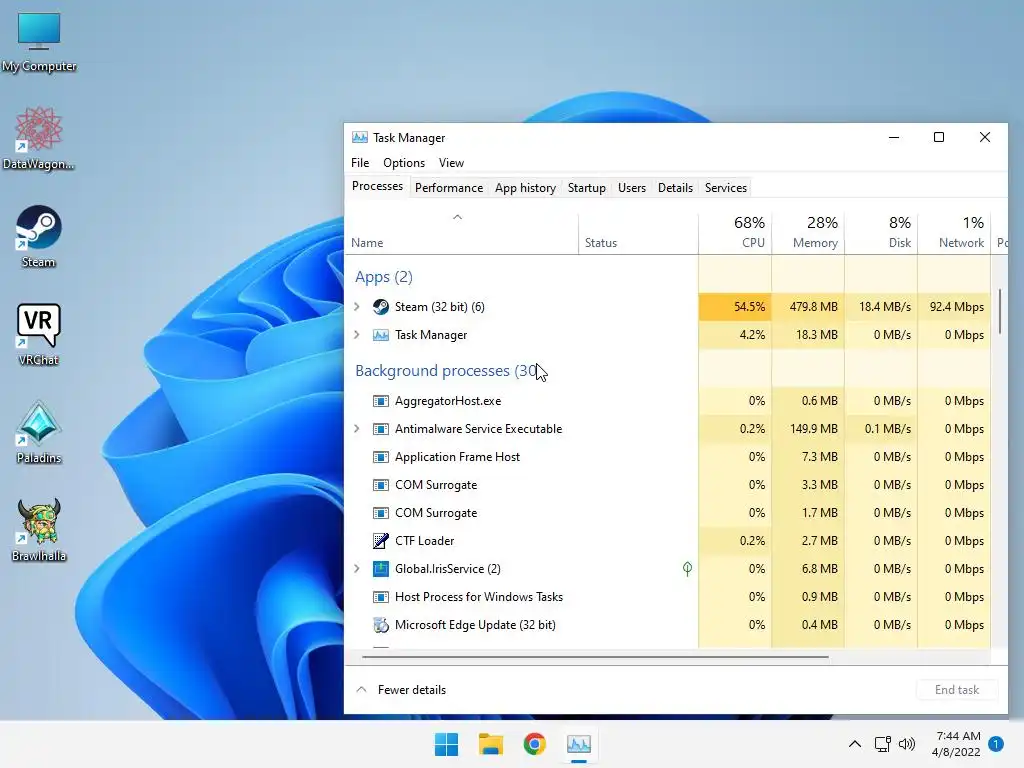This screenshot has width=1024, height=768.
Task: Open the notification badge in the tray
Action: (x=996, y=744)
